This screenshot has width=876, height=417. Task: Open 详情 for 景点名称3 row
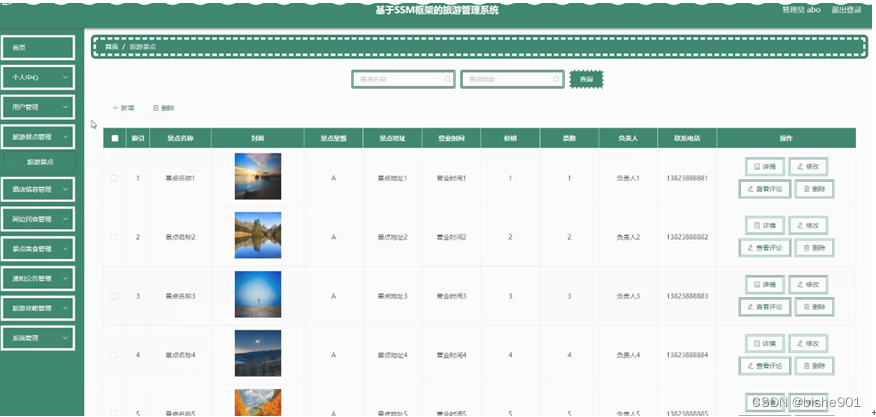pyautogui.click(x=765, y=285)
